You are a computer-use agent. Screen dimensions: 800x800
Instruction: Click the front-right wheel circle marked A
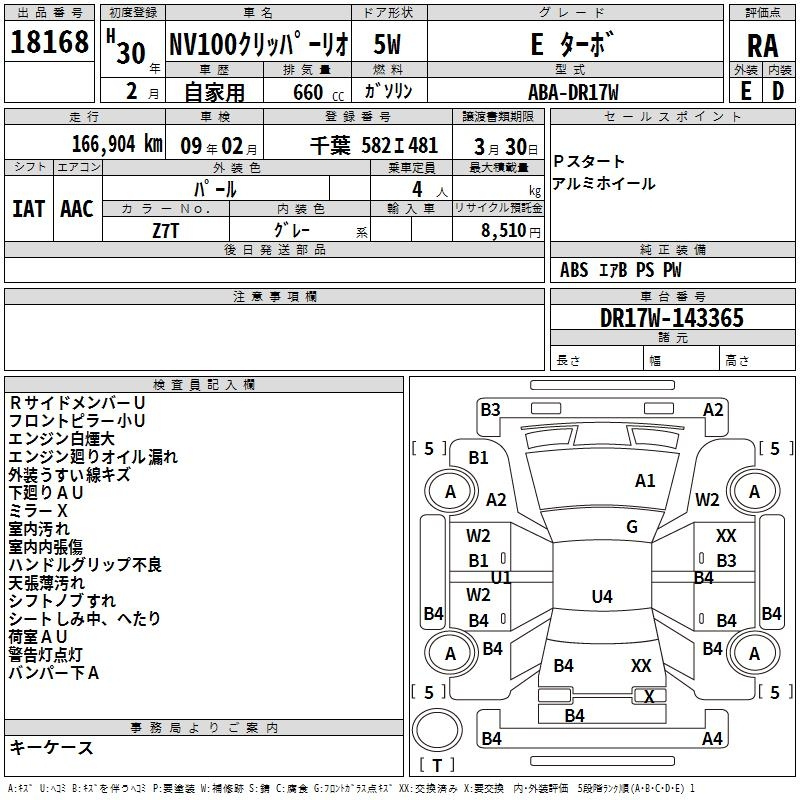point(754,491)
